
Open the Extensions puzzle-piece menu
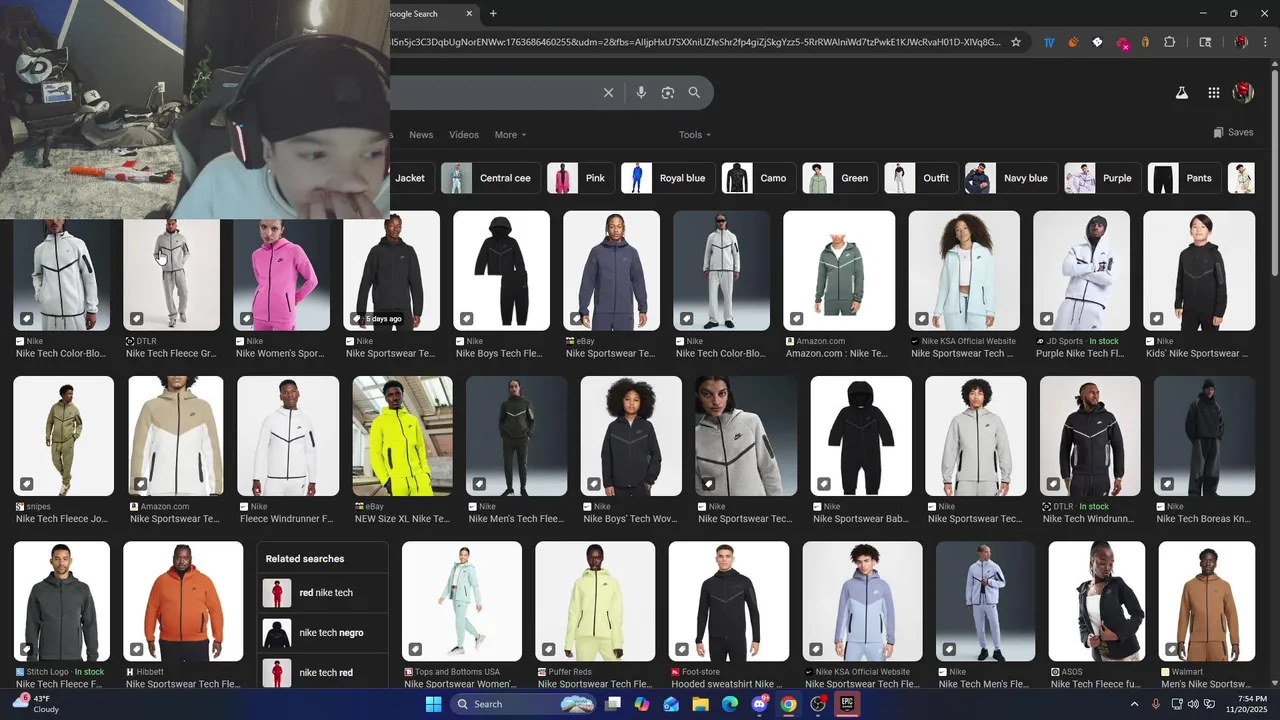(1169, 42)
